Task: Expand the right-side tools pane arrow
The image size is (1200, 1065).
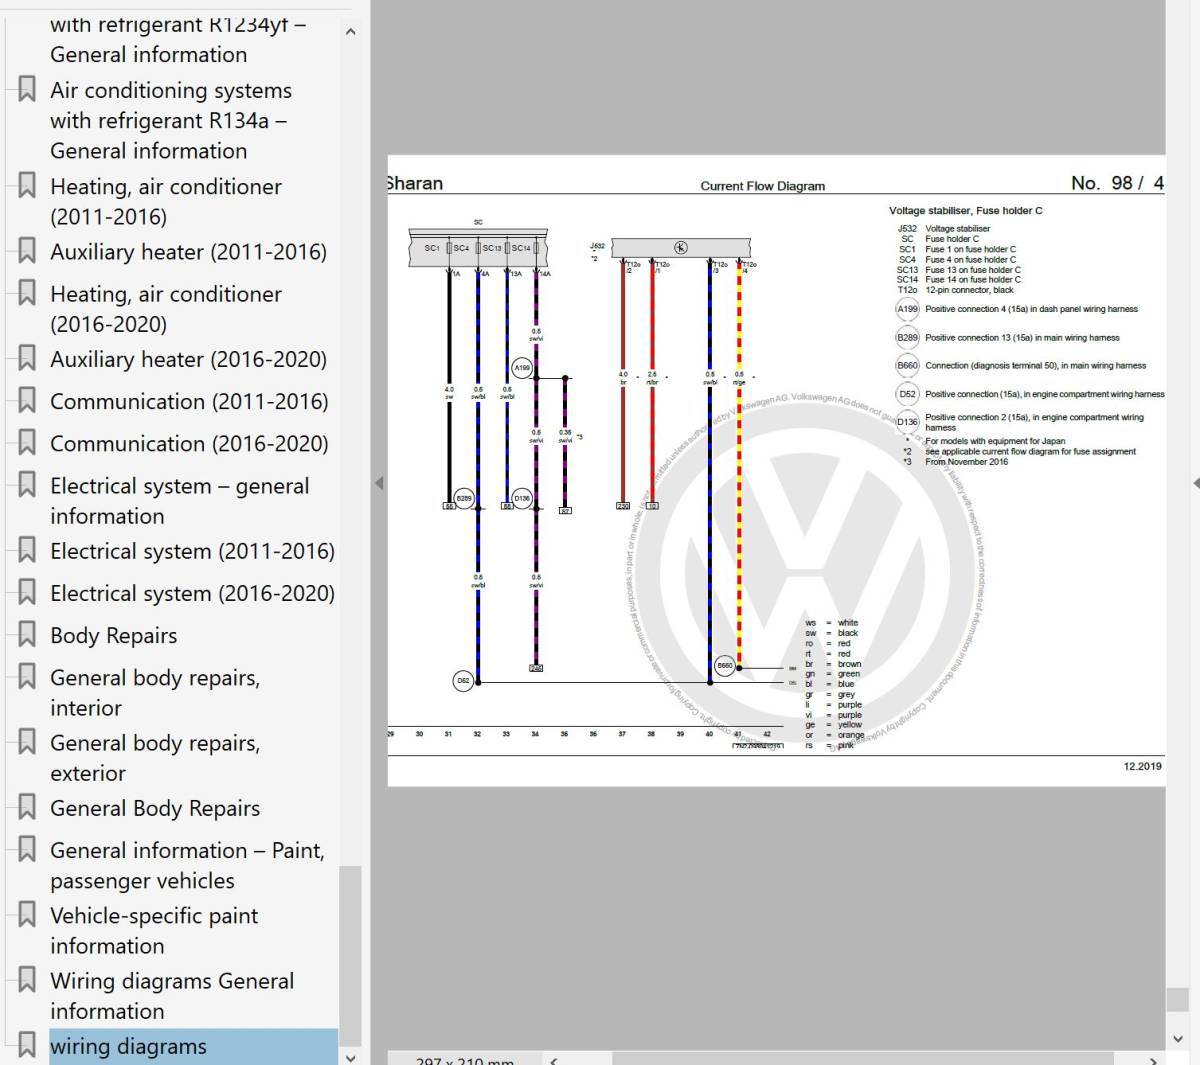Action: [1195, 483]
